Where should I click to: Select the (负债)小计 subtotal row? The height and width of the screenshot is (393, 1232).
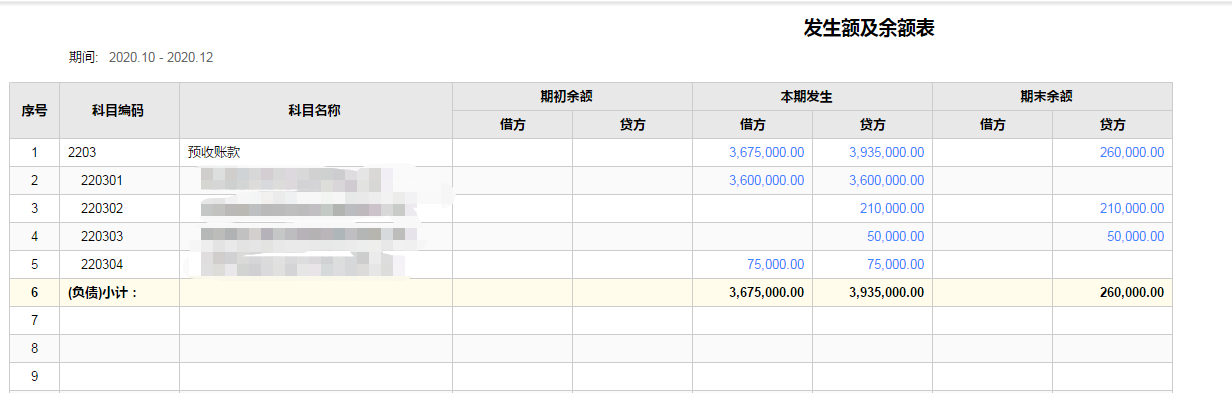click(x=591, y=293)
